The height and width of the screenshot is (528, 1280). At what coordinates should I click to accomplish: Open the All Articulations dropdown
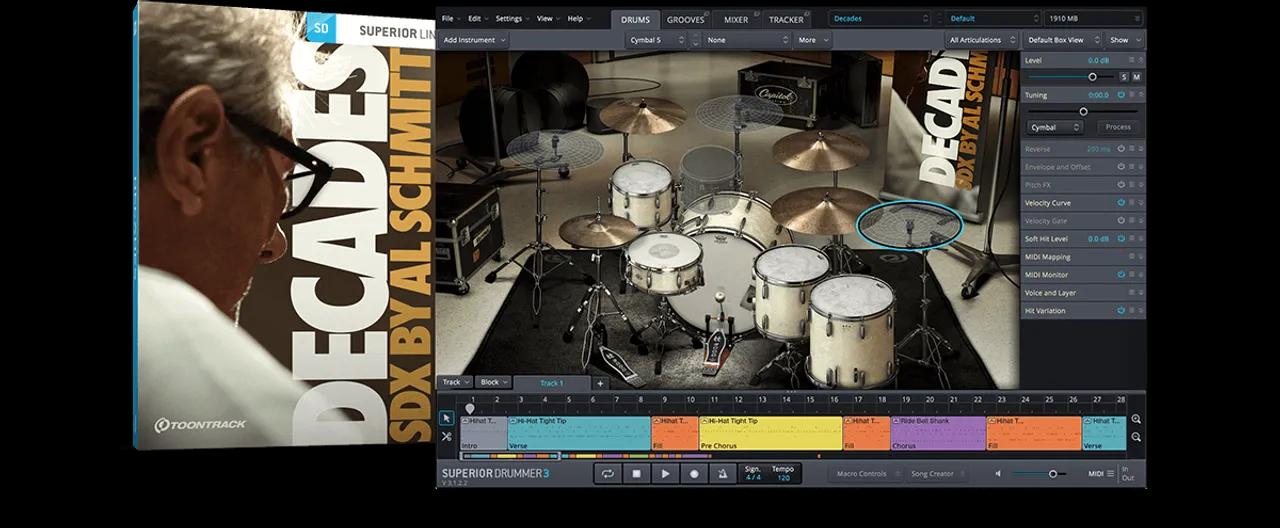(981, 40)
